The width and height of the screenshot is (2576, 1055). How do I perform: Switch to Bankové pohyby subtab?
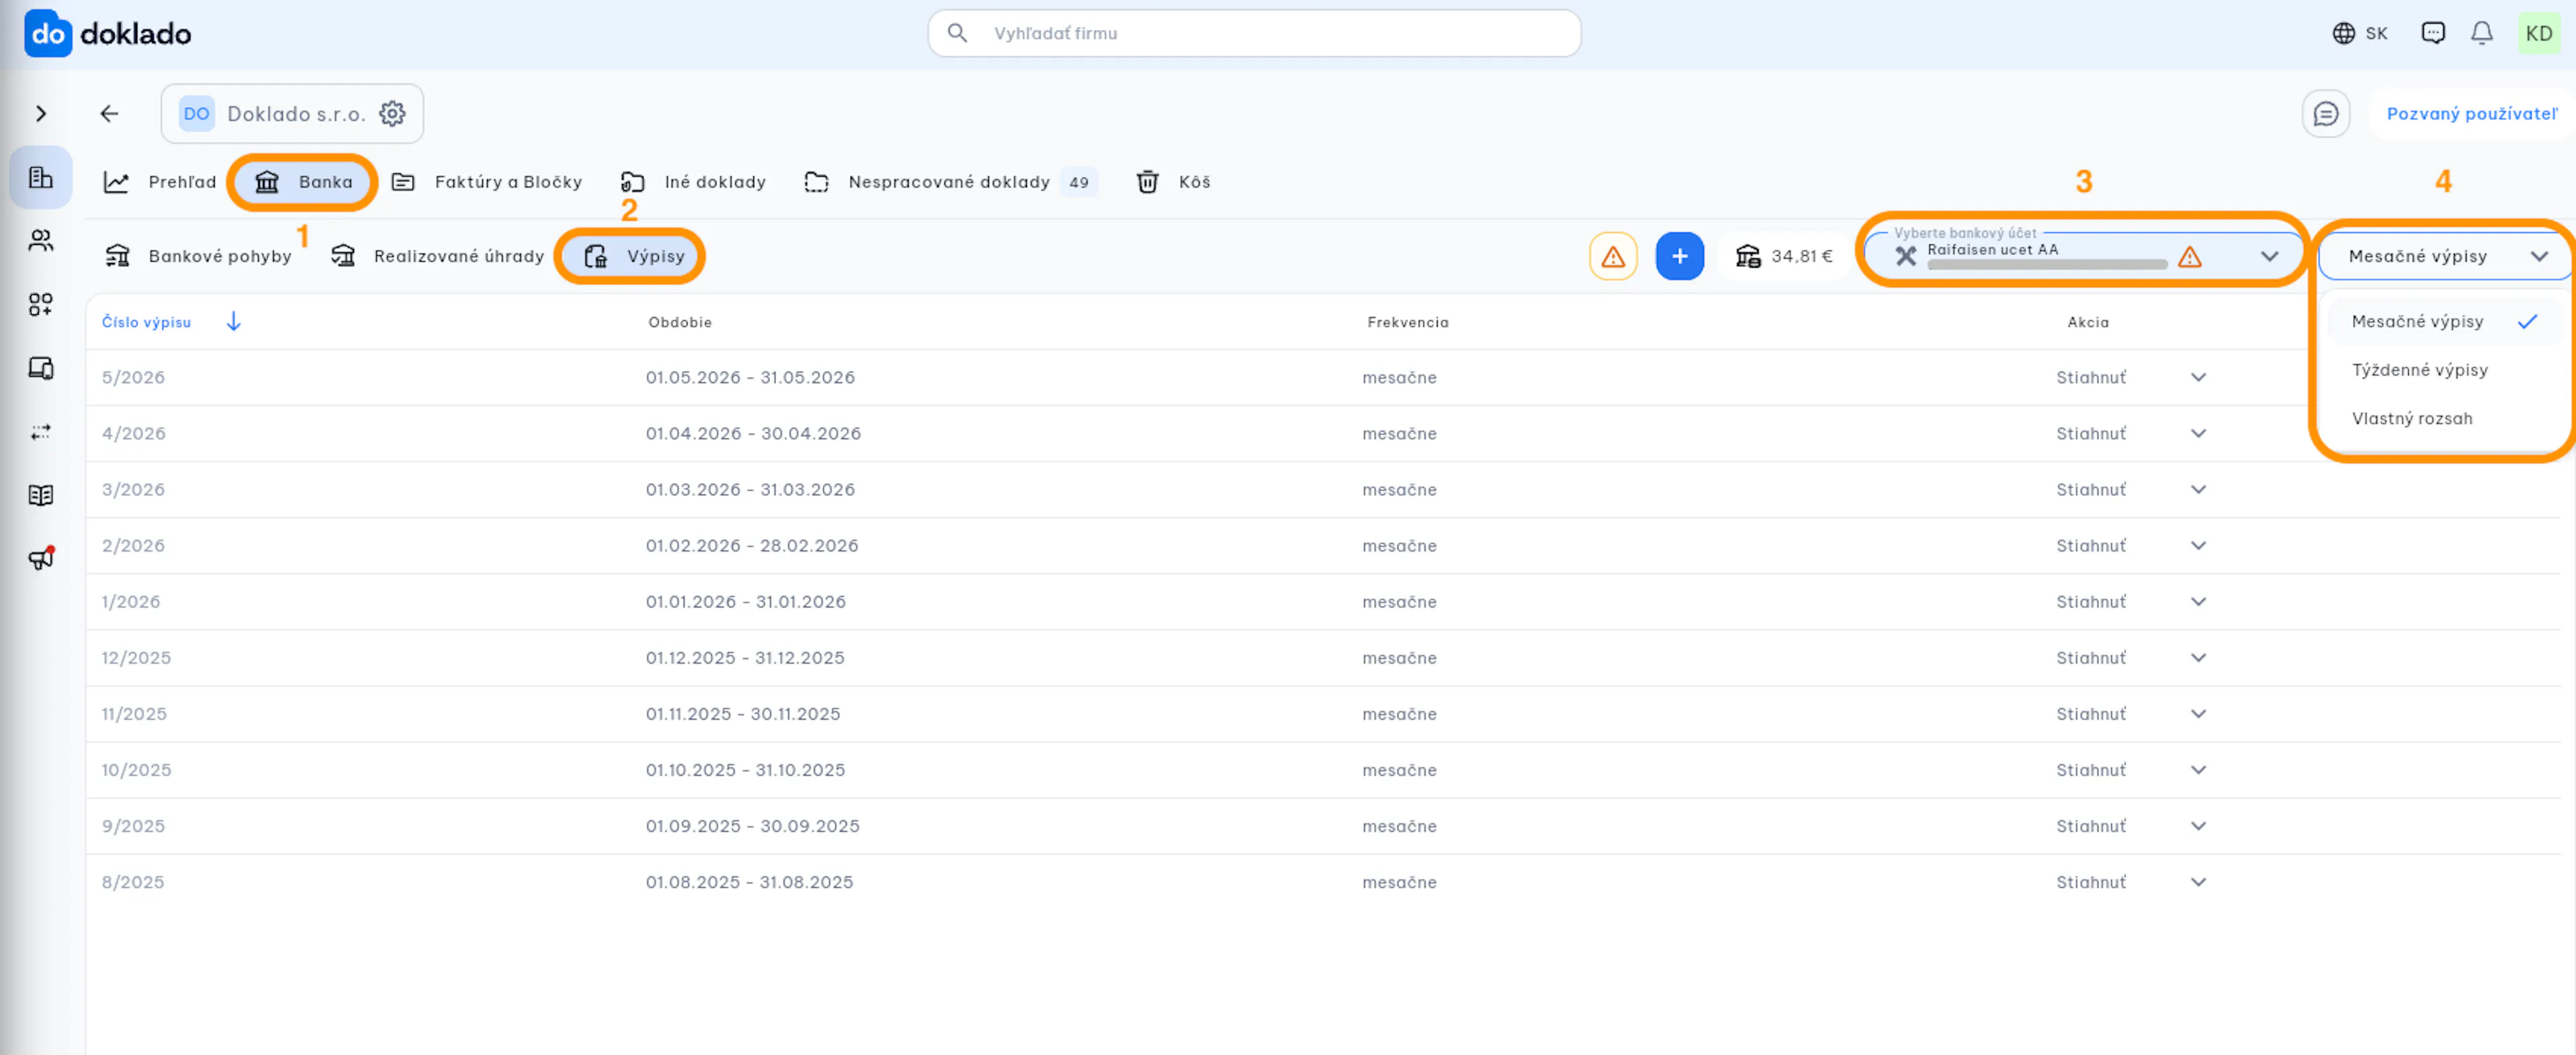[x=199, y=257]
